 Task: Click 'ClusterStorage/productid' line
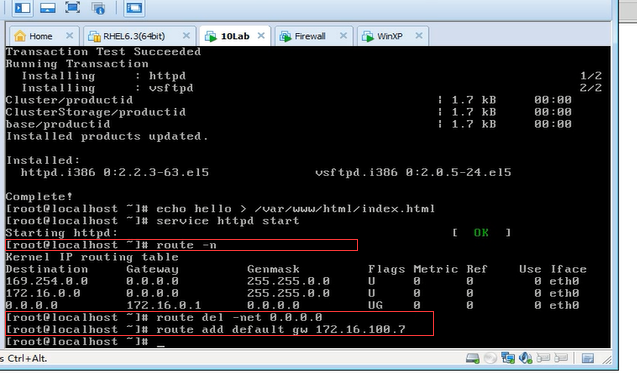click(x=96, y=112)
